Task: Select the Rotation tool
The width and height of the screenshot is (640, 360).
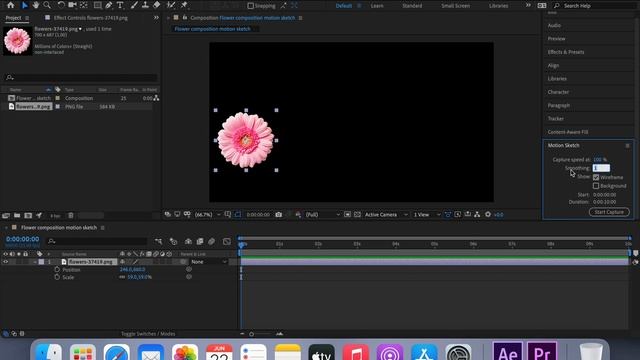Action: pos(61,5)
